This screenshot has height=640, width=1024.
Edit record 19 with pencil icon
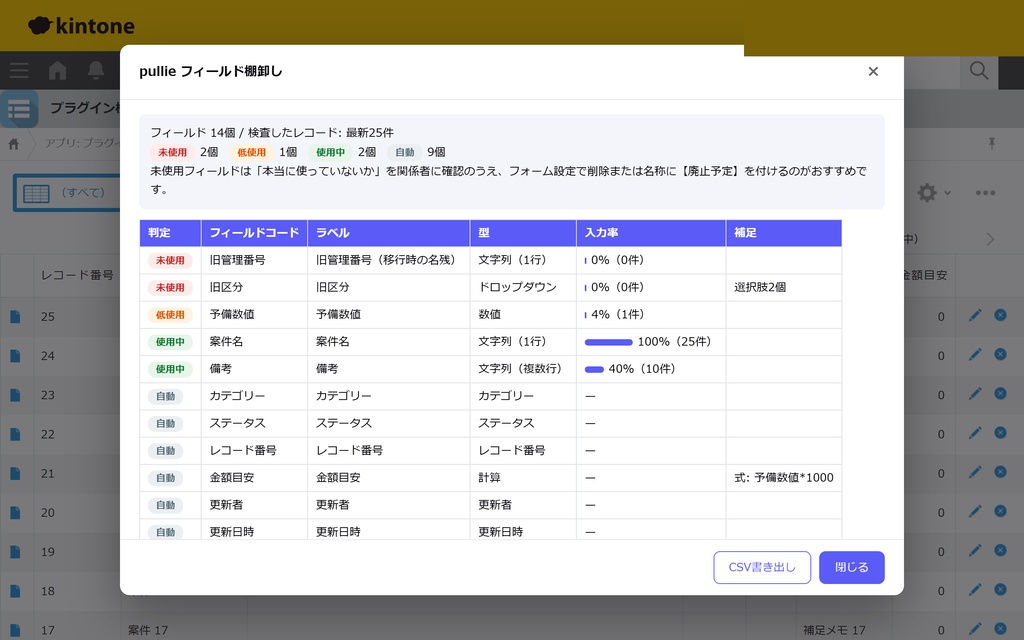pos(975,551)
